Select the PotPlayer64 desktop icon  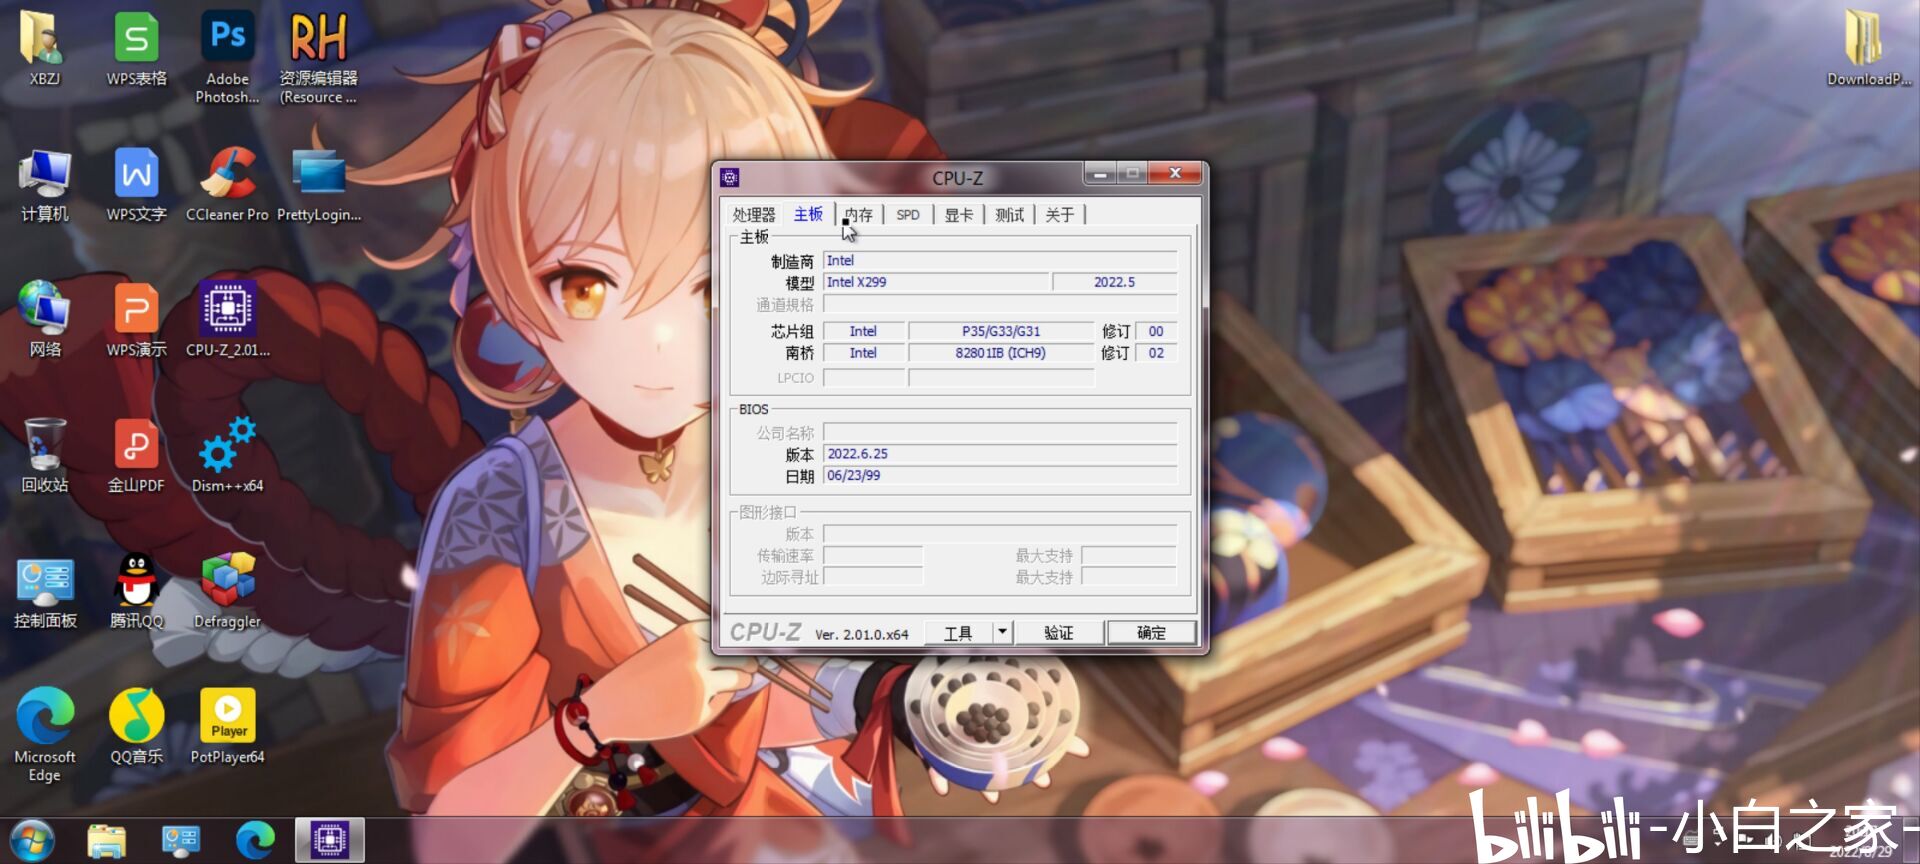228,727
